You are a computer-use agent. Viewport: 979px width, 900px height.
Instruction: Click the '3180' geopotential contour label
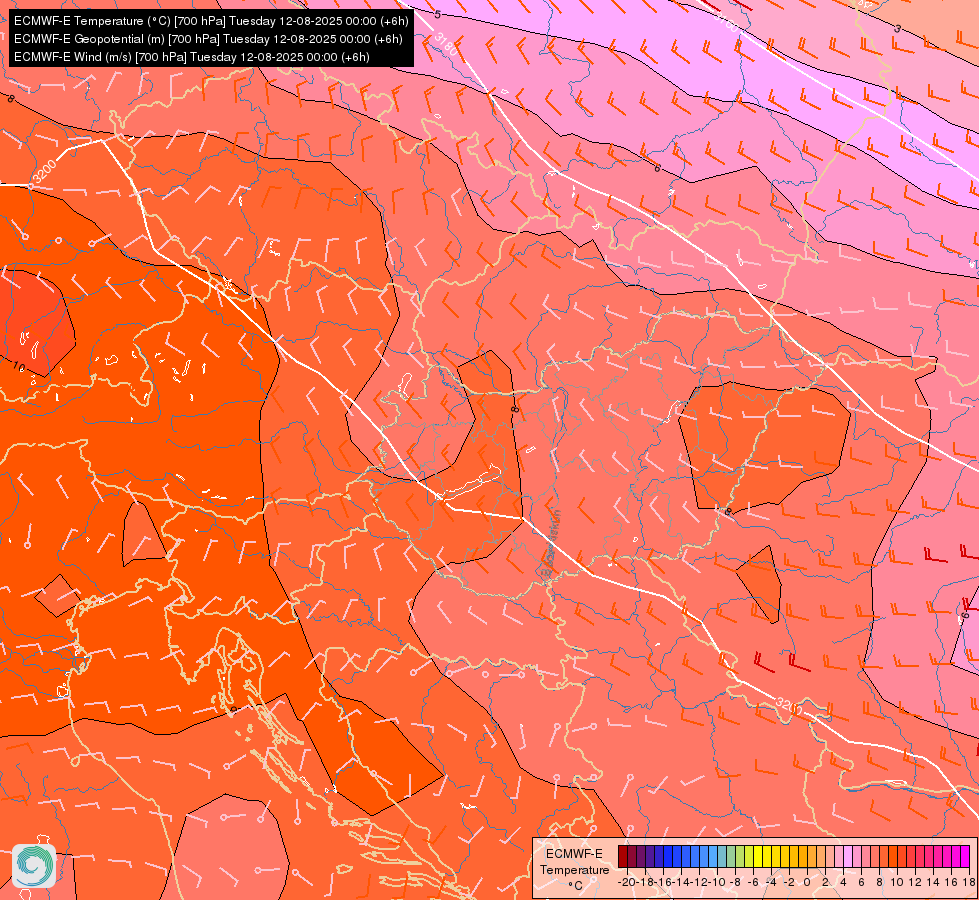click(x=446, y=44)
